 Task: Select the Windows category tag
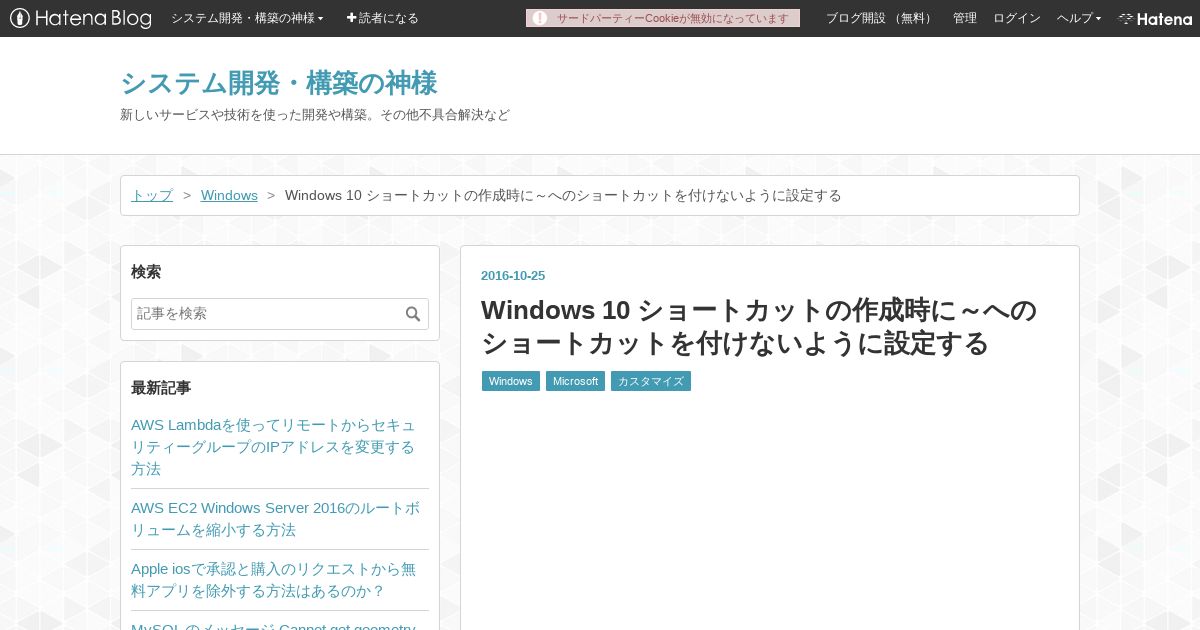pos(511,381)
